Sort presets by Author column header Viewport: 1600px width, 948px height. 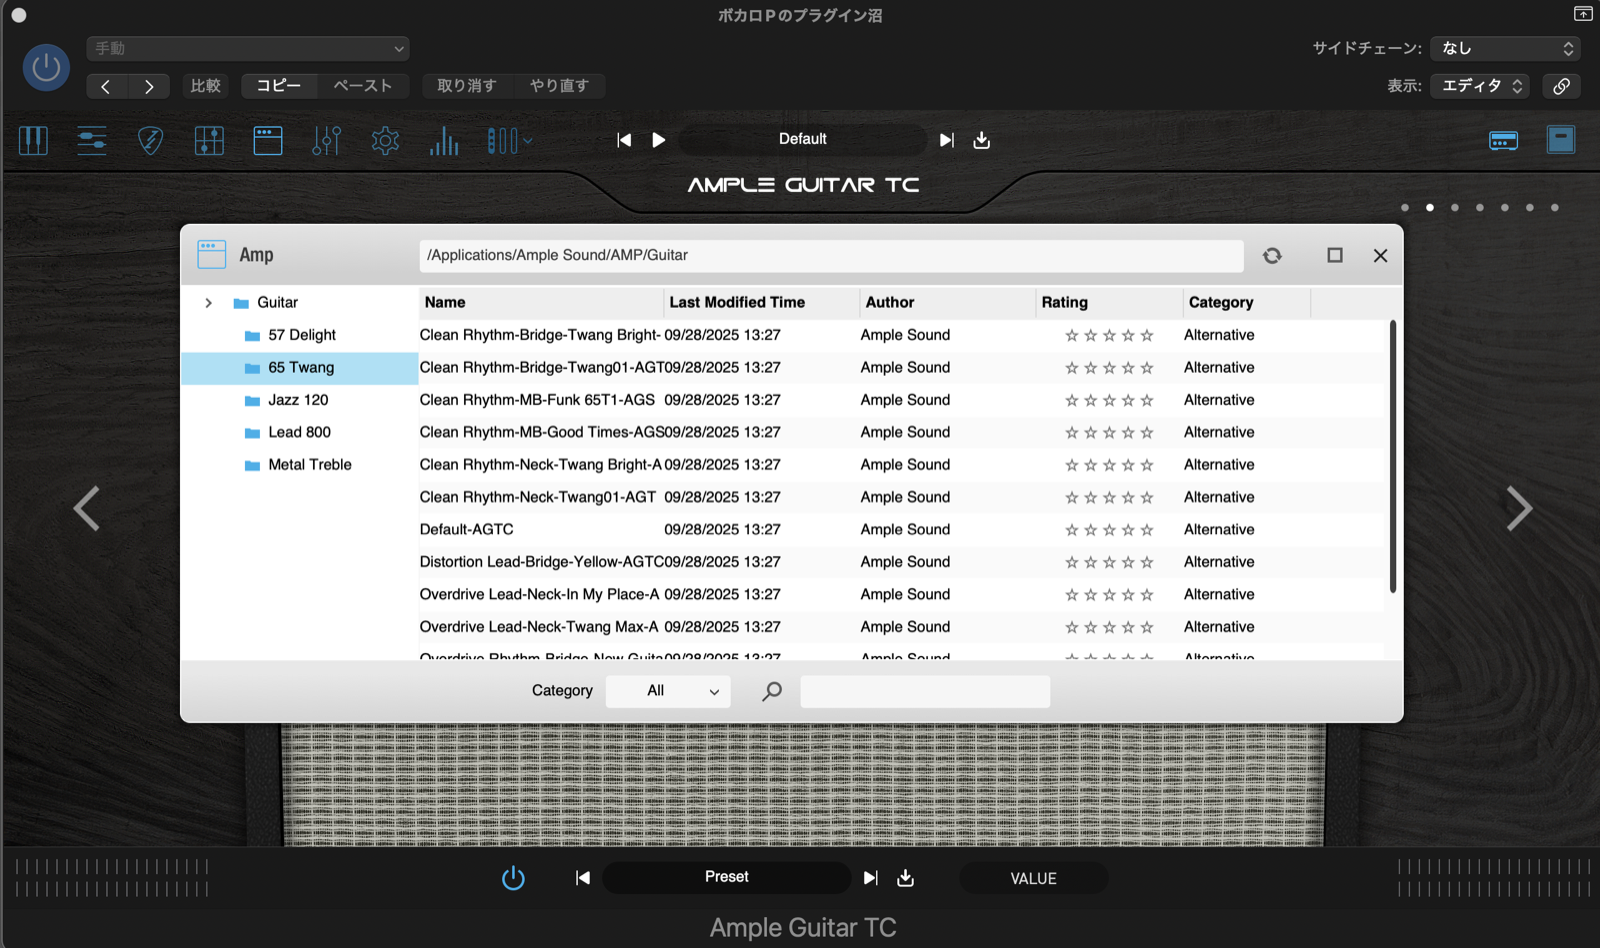point(947,302)
